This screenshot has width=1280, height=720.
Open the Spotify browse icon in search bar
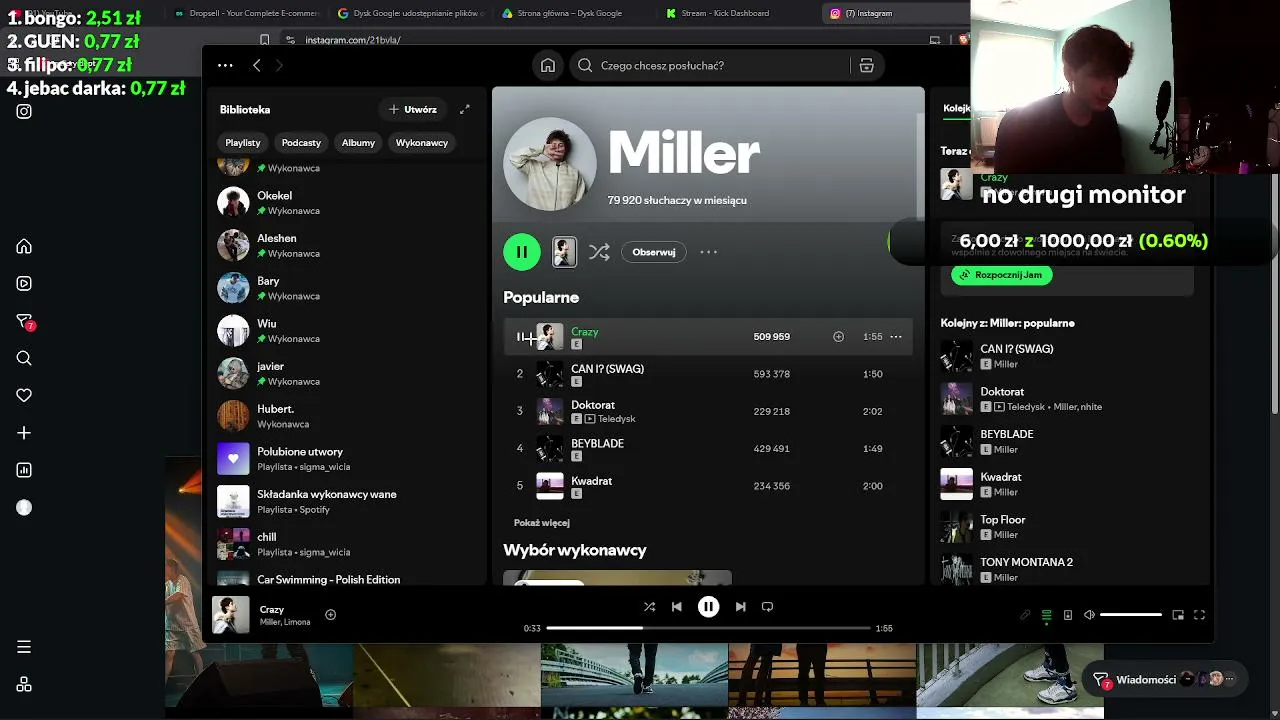(866, 65)
